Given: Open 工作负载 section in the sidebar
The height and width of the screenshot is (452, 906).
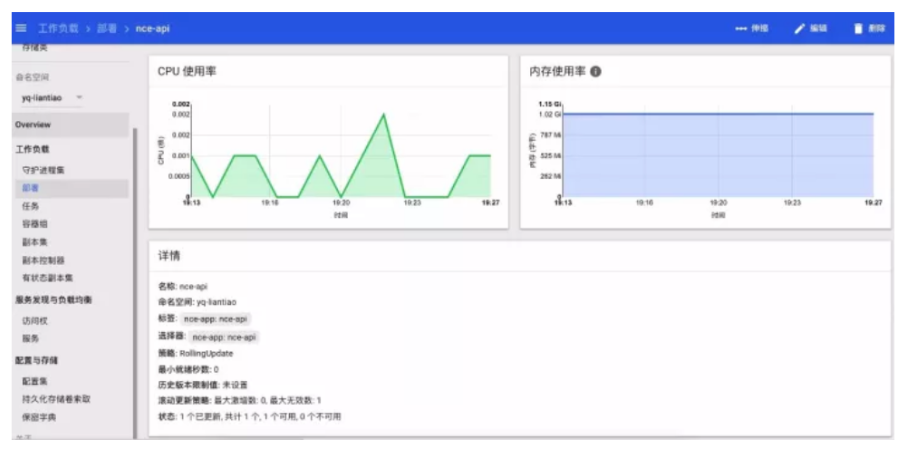Looking at the screenshot, I should coord(32,149).
